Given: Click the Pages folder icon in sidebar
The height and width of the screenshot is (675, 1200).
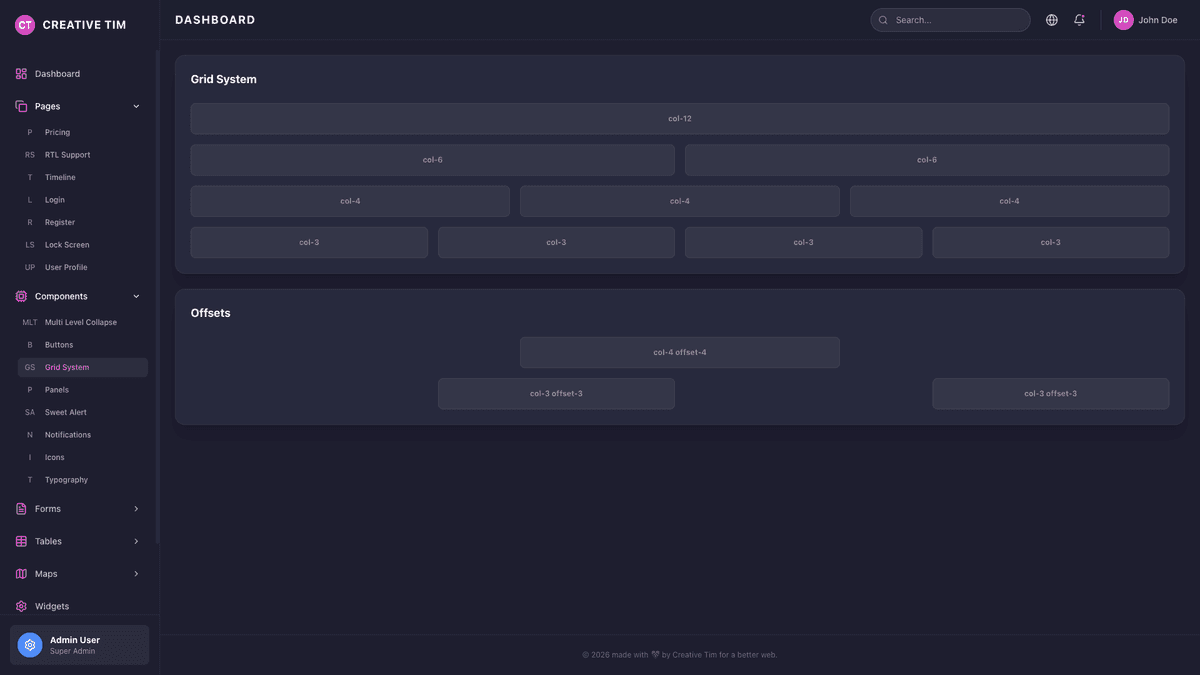Looking at the screenshot, I should (x=19, y=105).
